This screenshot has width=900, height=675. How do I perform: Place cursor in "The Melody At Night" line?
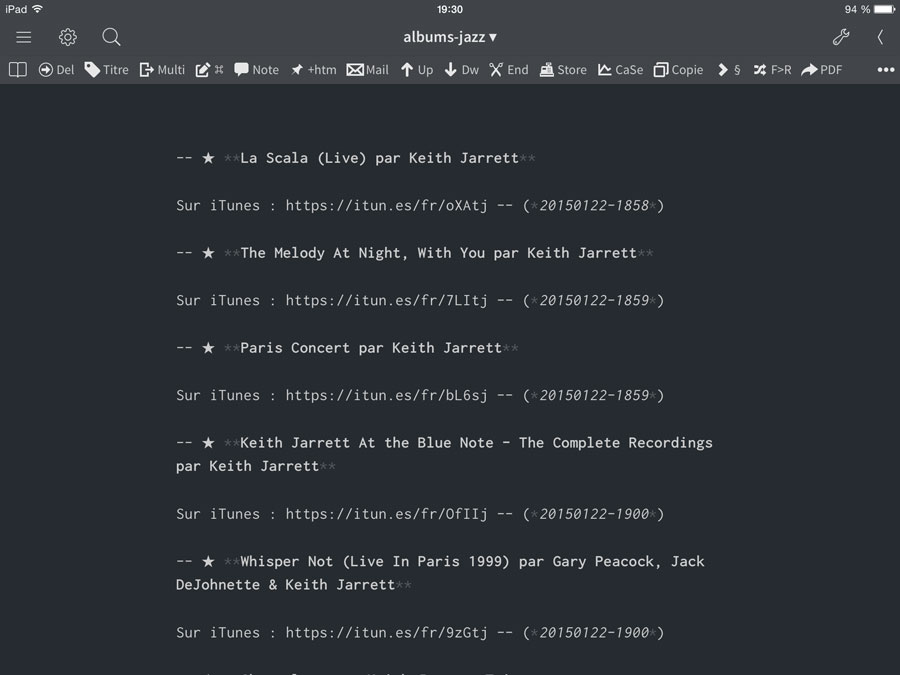coord(439,253)
